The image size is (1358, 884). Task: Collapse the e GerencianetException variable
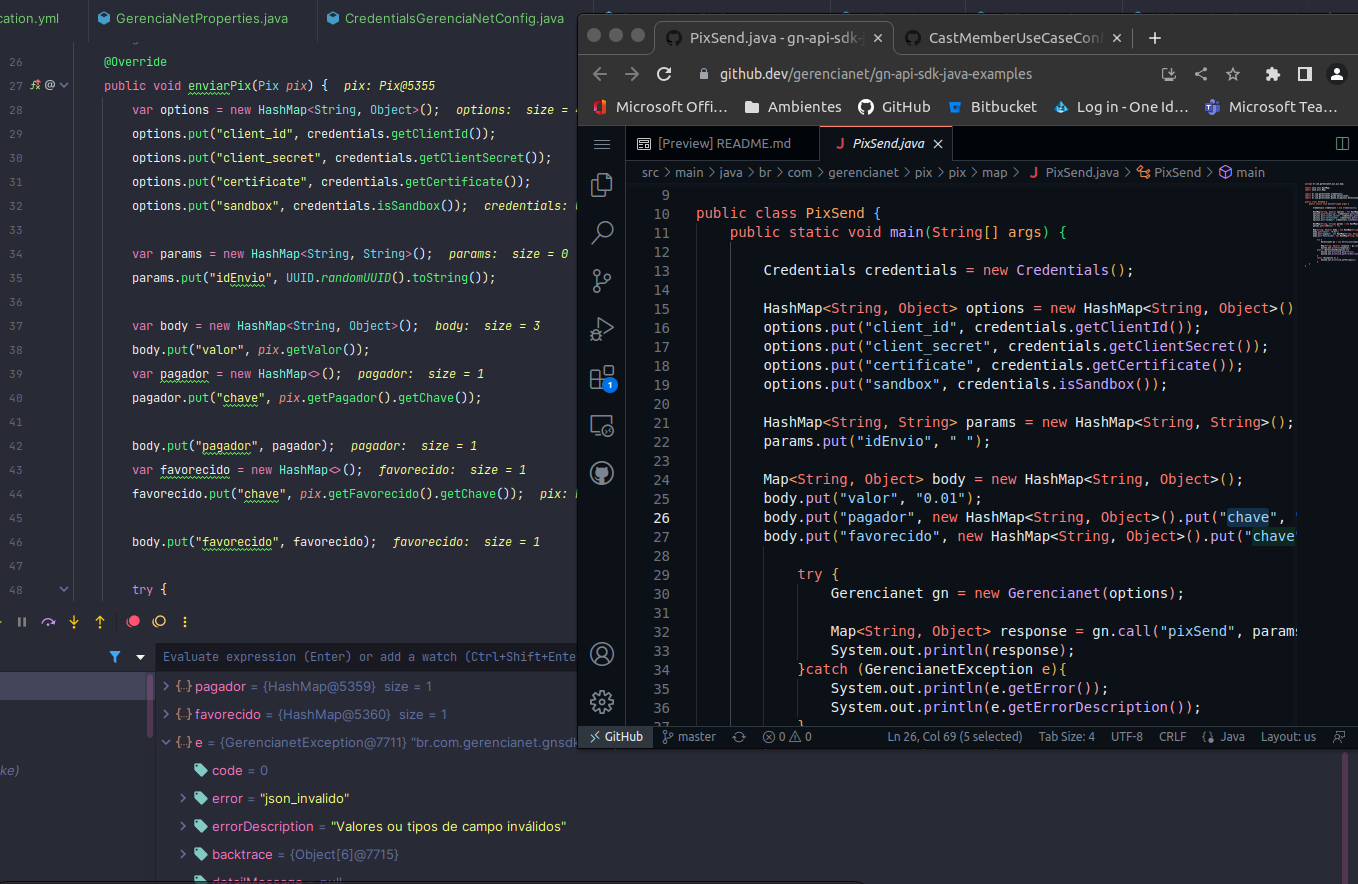166,743
